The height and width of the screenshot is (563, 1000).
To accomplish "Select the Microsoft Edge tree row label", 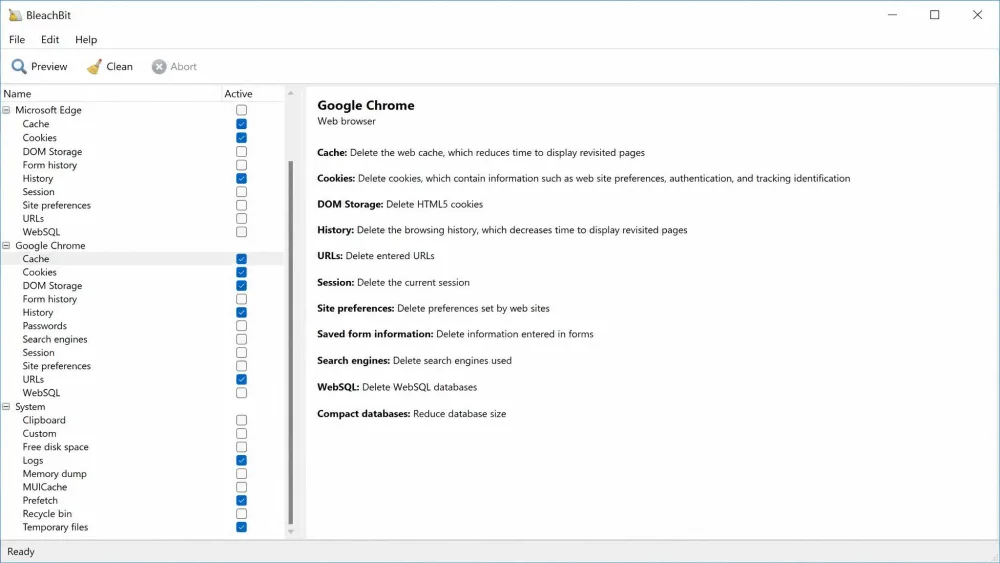I will click(x=48, y=110).
